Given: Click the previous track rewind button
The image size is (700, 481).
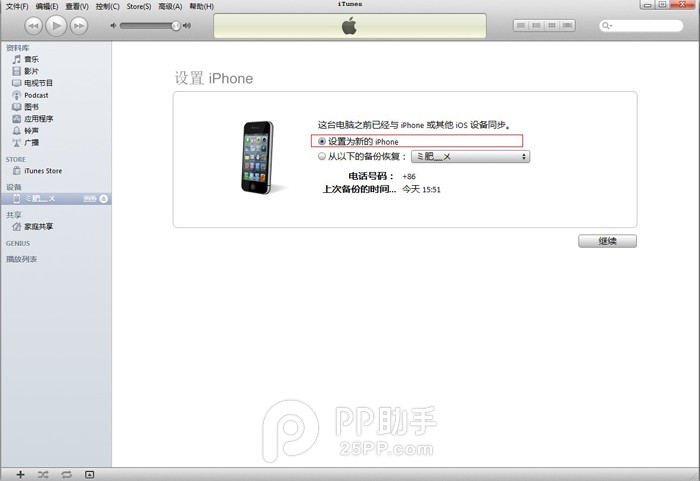Looking at the screenshot, I should [x=33, y=26].
